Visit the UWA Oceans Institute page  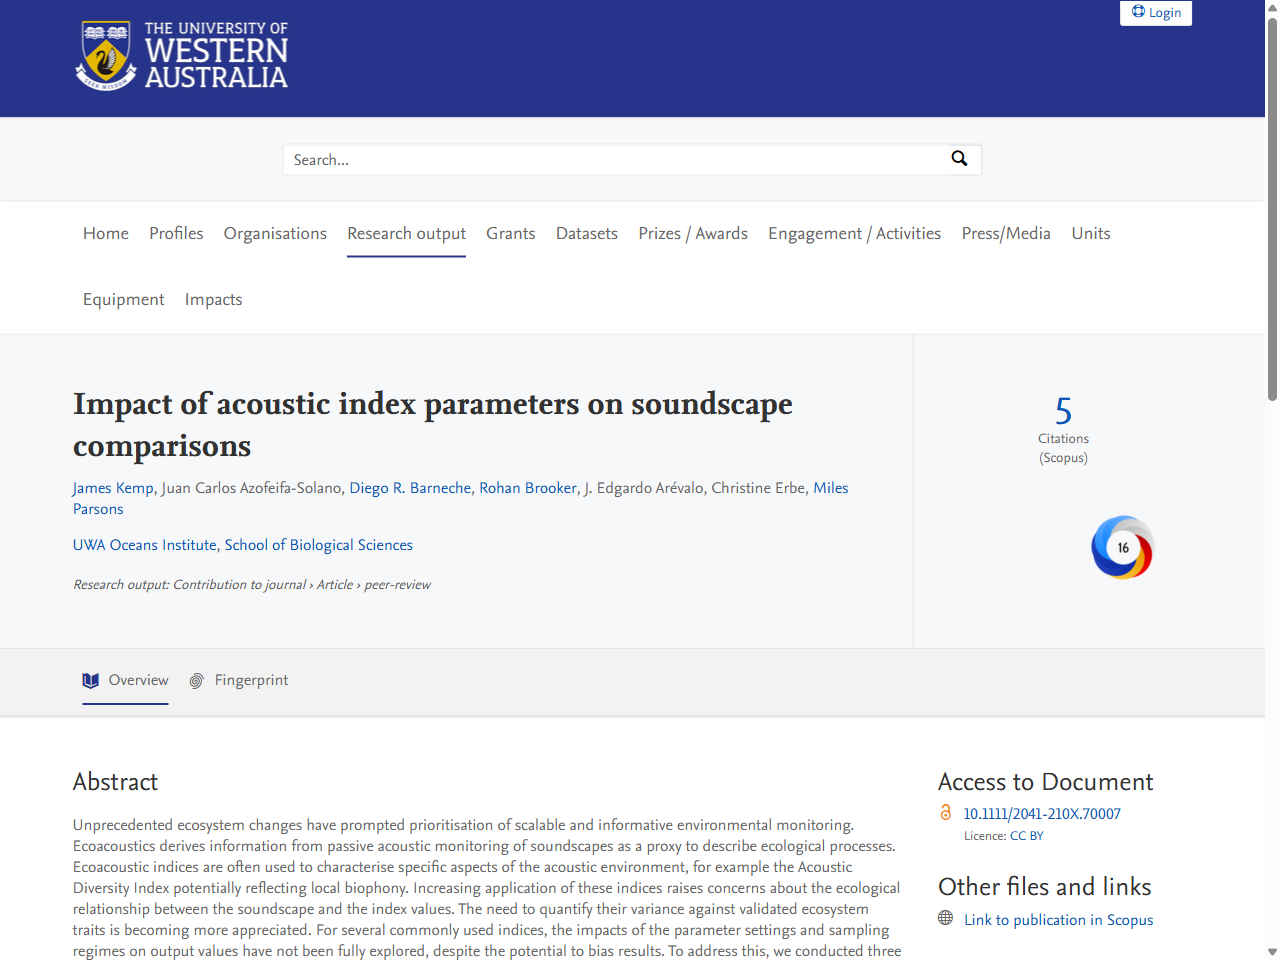coord(144,544)
